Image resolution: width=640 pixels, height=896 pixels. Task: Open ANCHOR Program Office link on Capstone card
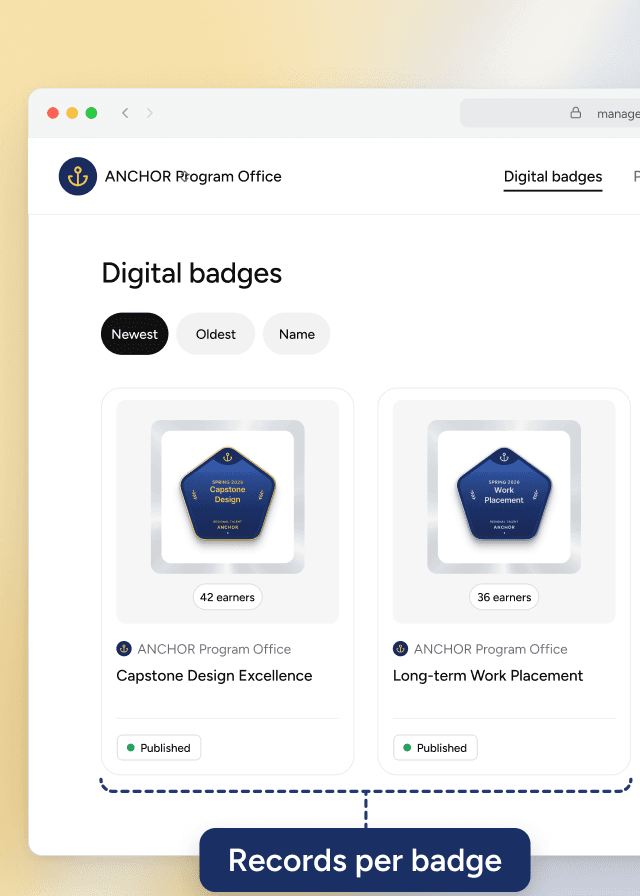[214, 649]
